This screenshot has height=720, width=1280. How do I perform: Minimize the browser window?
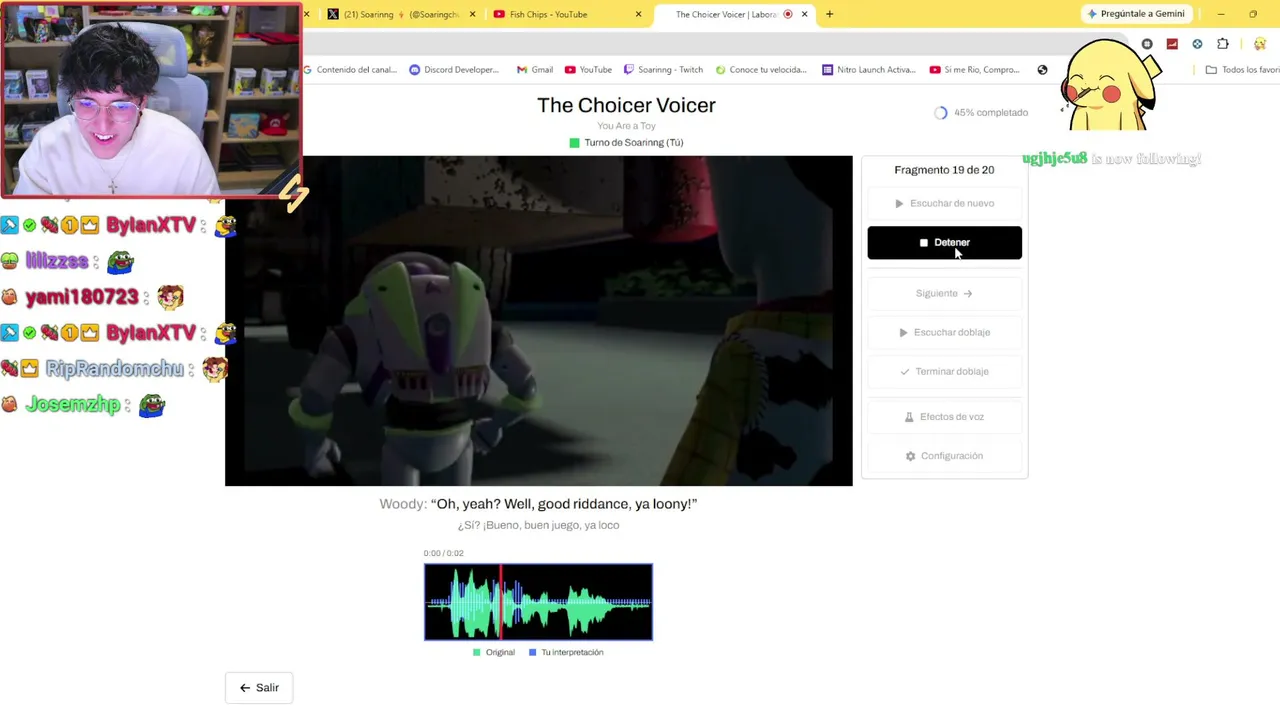[1221, 14]
